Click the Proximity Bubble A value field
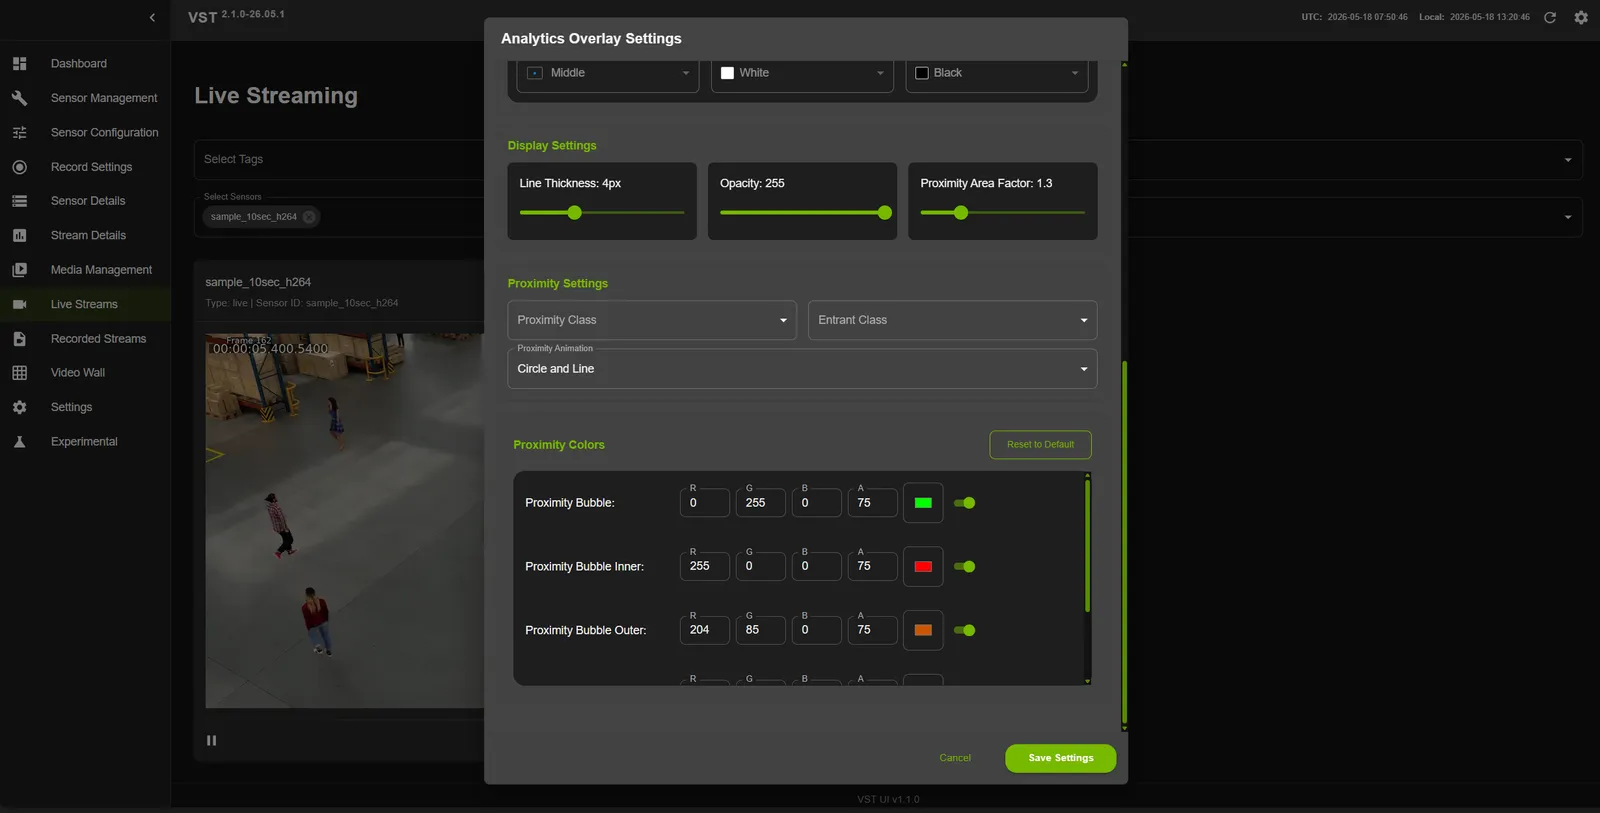This screenshot has height=813, width=1600. (x=873, y=503)
